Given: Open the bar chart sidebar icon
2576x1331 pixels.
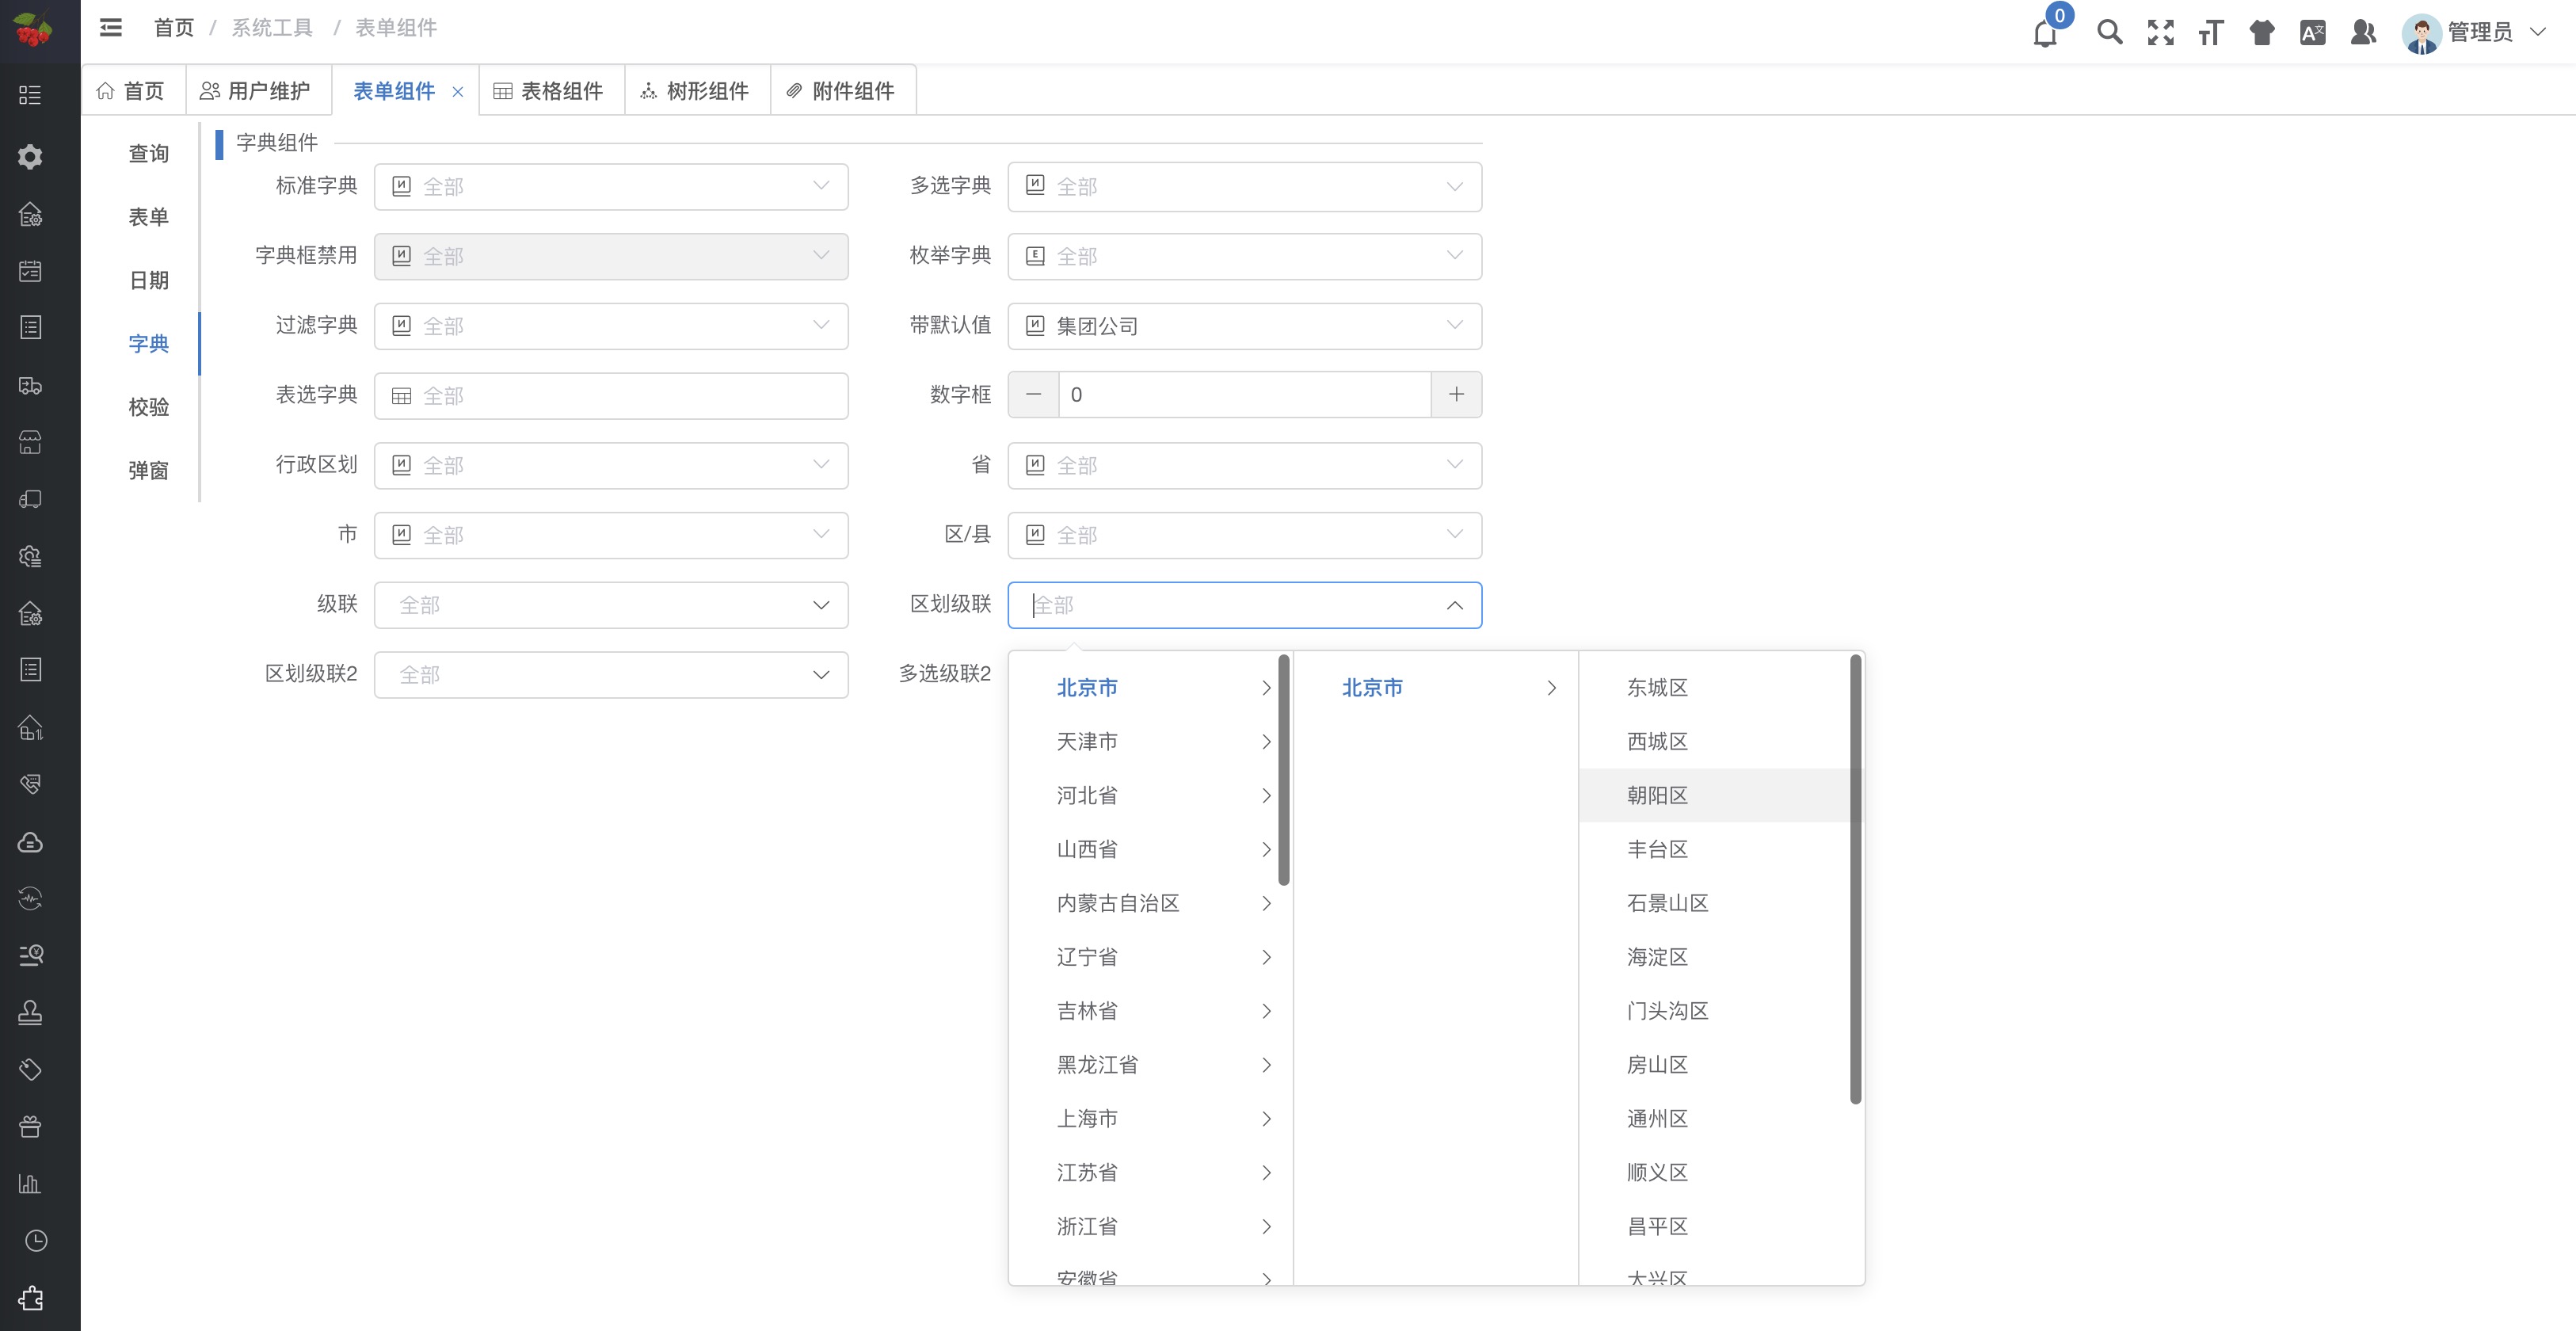Looking at the screenshot, I should [31, 1184].
